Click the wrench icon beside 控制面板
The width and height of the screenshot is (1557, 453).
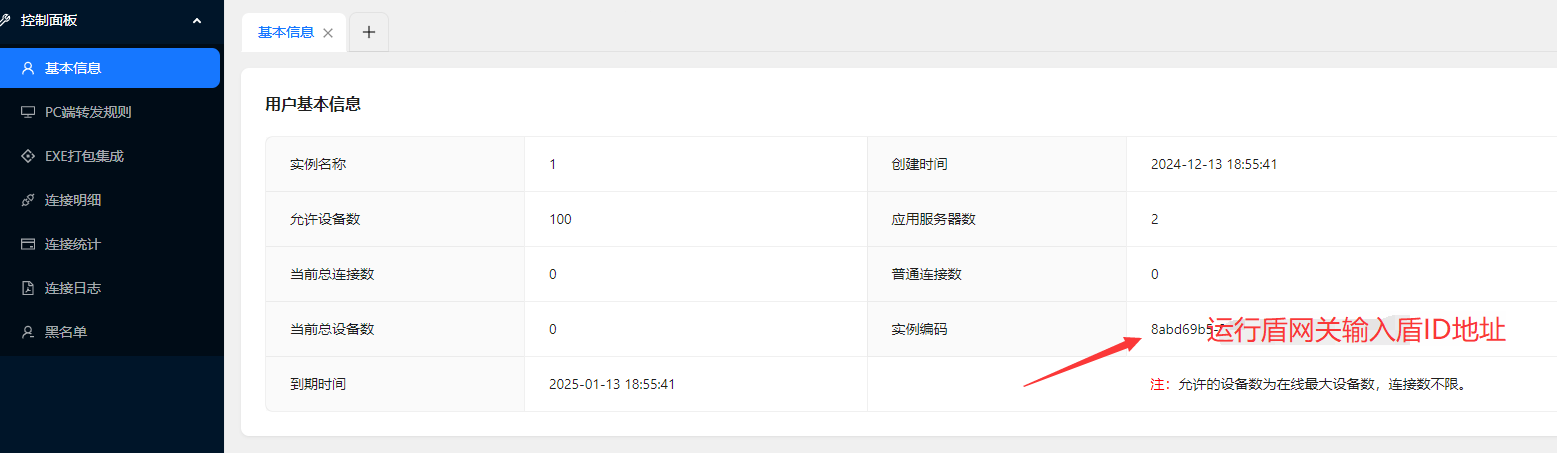pos(6,20)
